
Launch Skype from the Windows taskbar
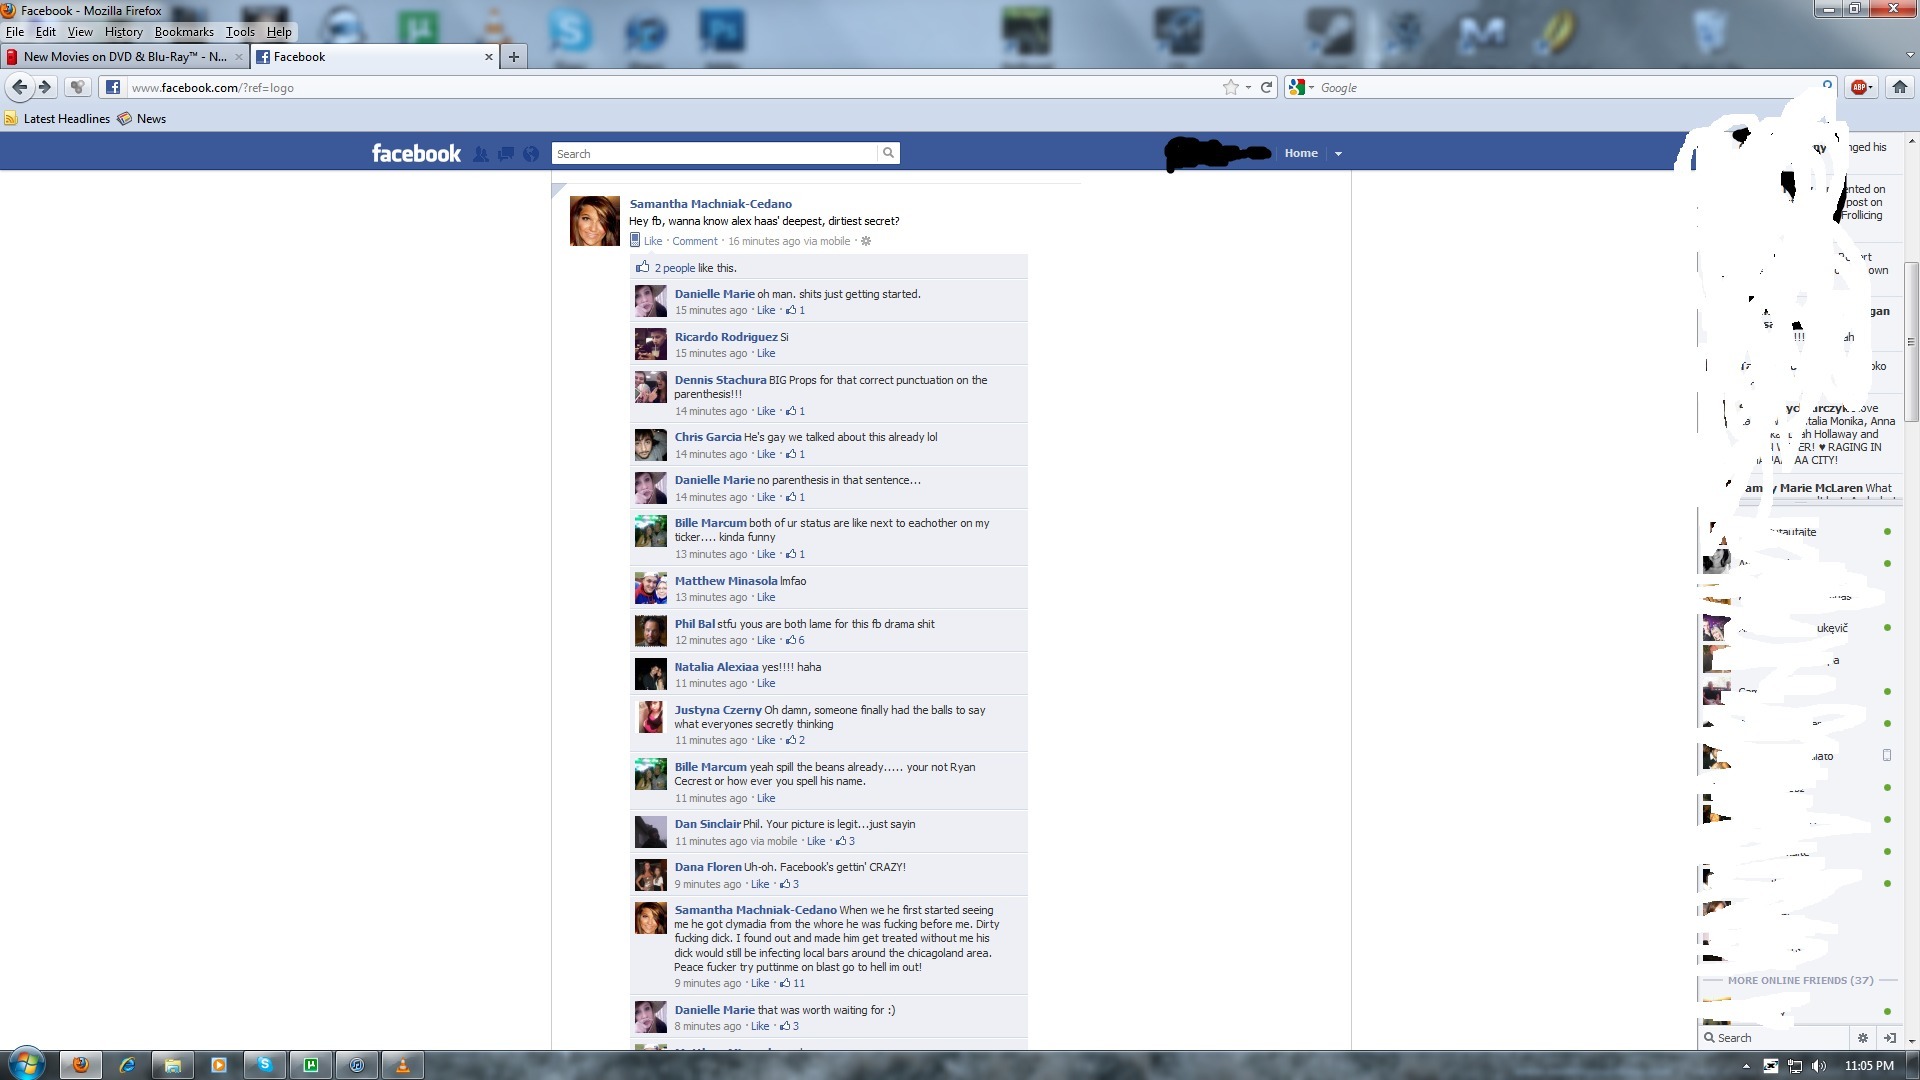pyautogui.click(x=265, y=1065)
